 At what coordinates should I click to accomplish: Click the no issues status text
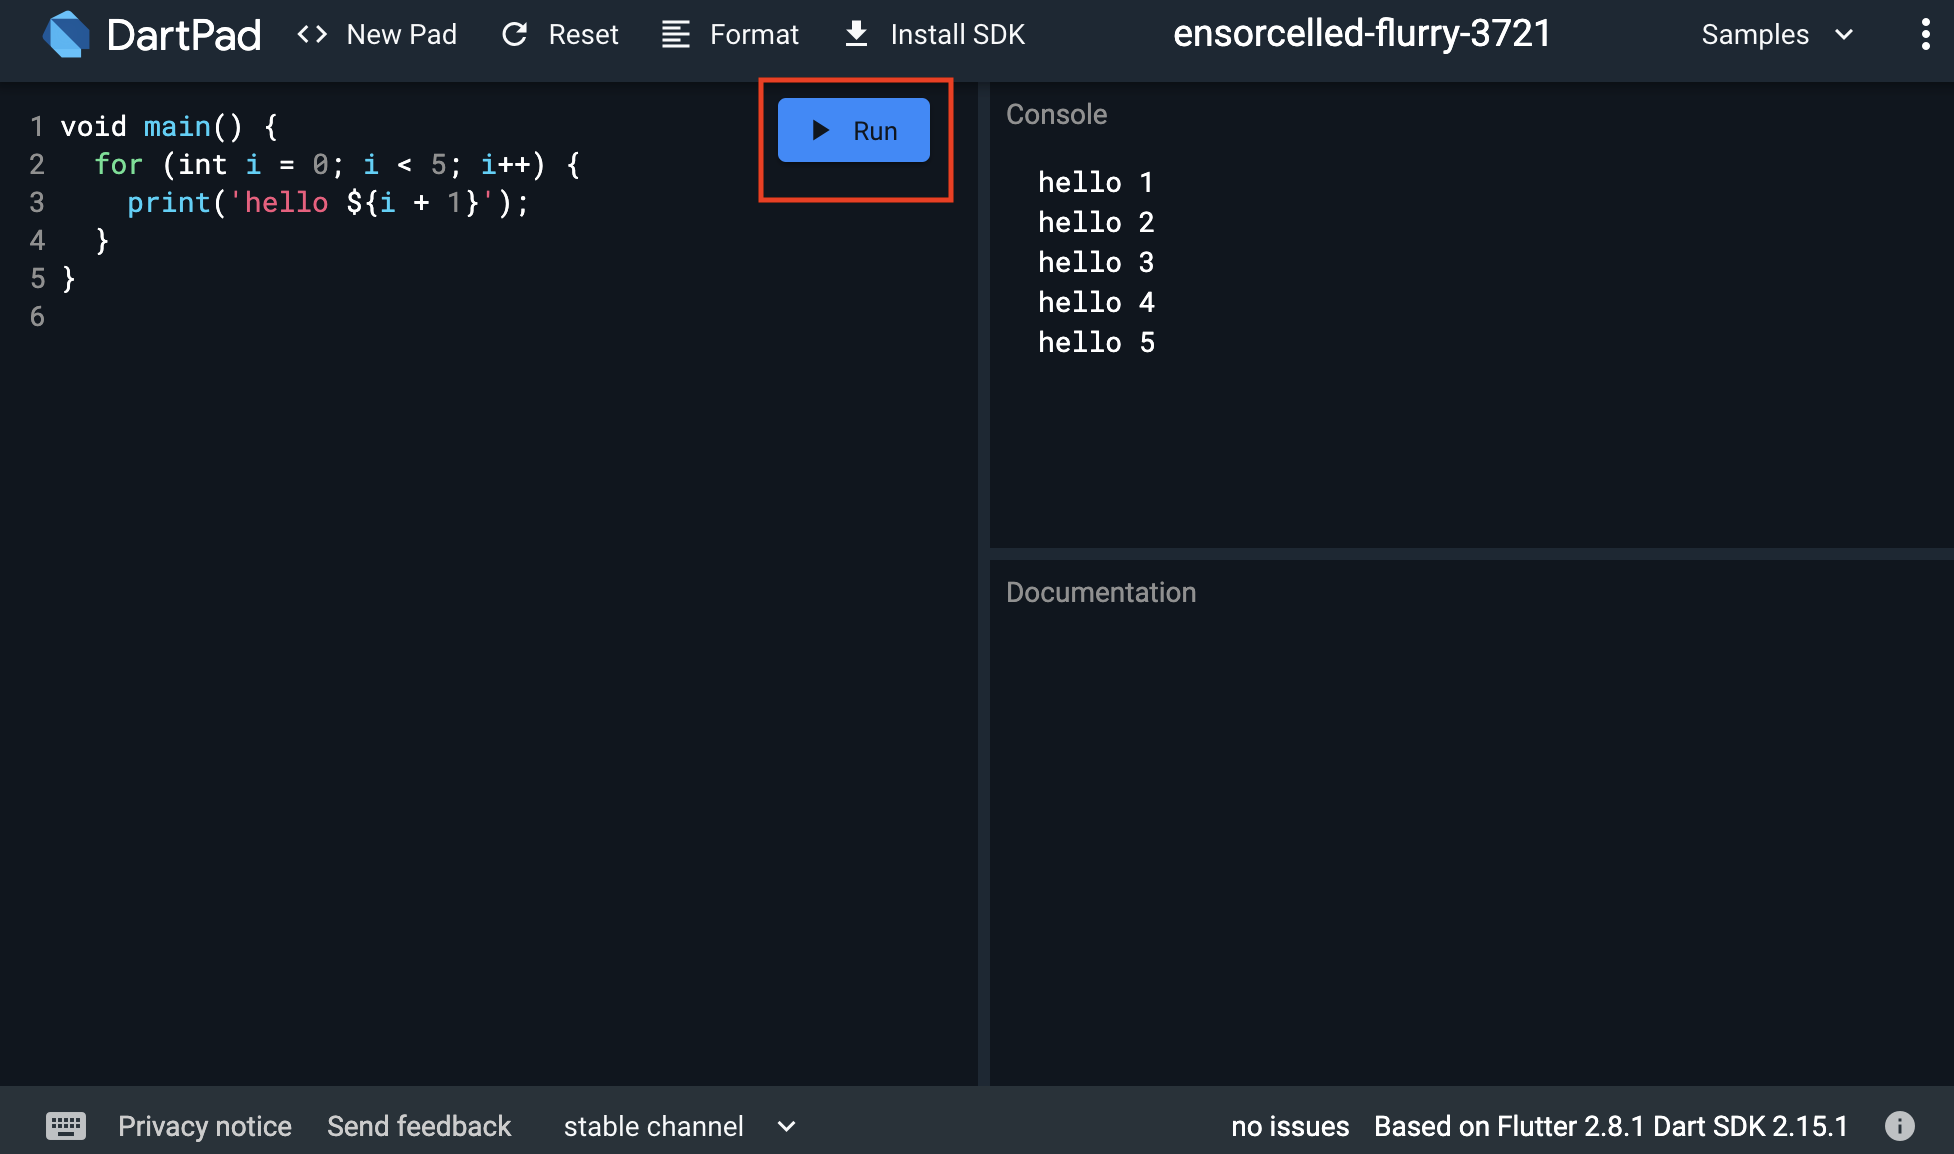[1290, 1126]
